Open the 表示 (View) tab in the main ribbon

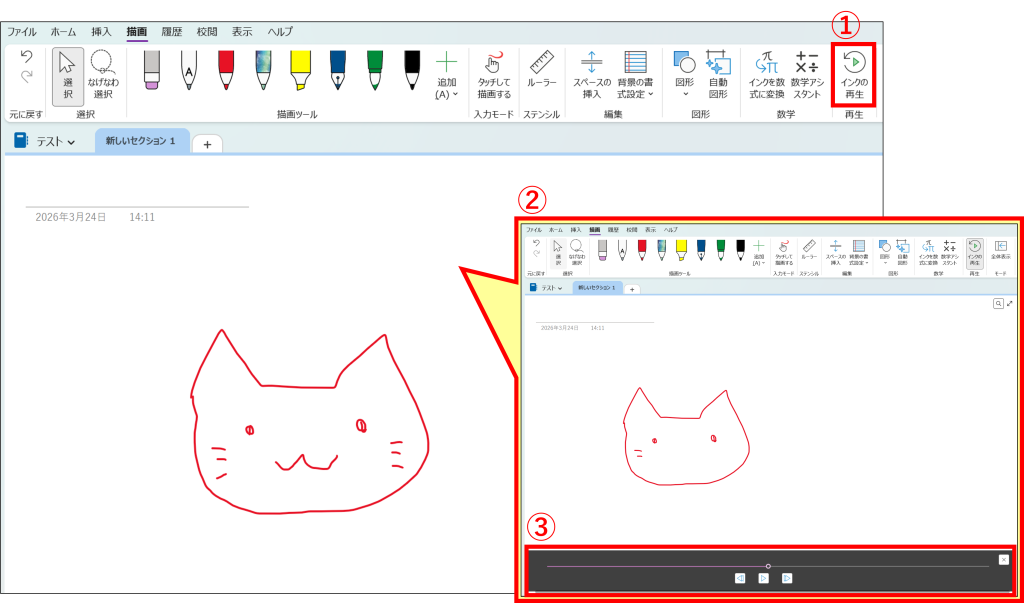point(242,32)
